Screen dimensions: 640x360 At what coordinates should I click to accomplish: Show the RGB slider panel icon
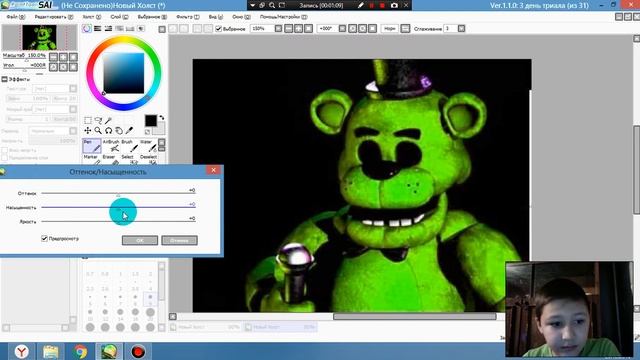click(98, 29)
